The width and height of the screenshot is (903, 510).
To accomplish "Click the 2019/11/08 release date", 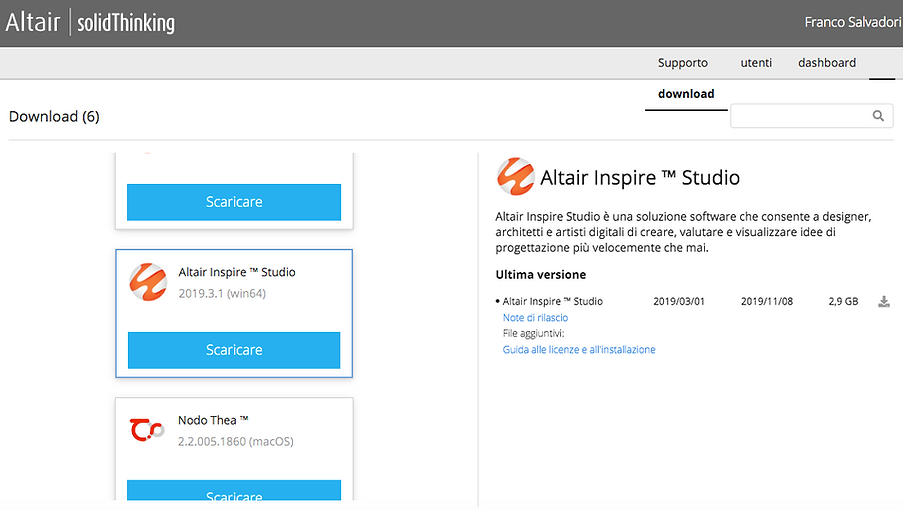I will coord(767,301).
